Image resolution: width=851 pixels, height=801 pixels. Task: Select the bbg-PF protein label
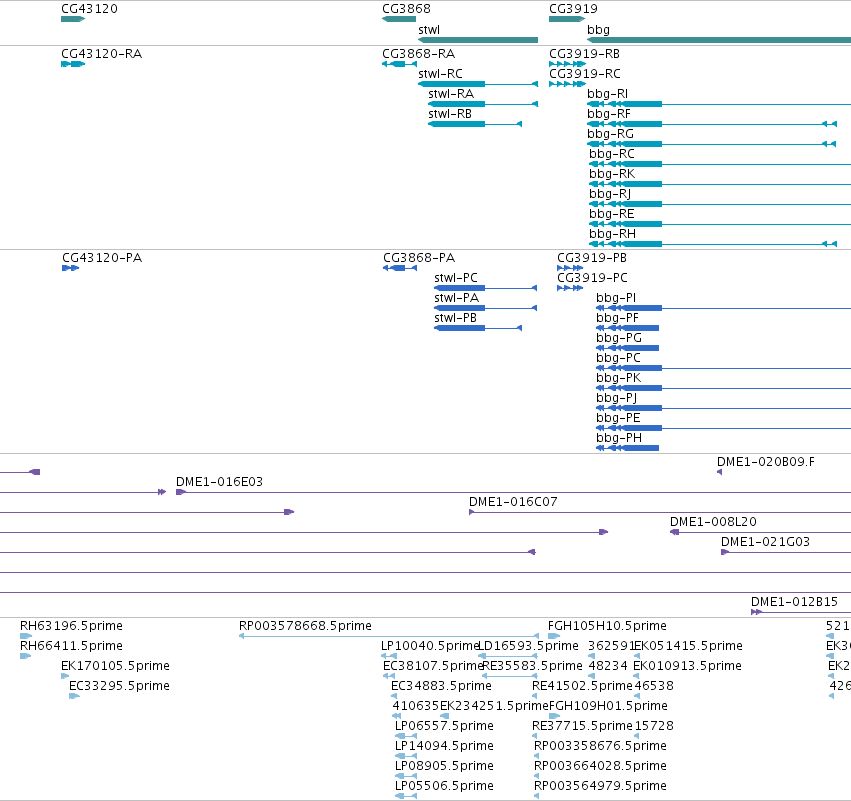click(x=617, y=318)
